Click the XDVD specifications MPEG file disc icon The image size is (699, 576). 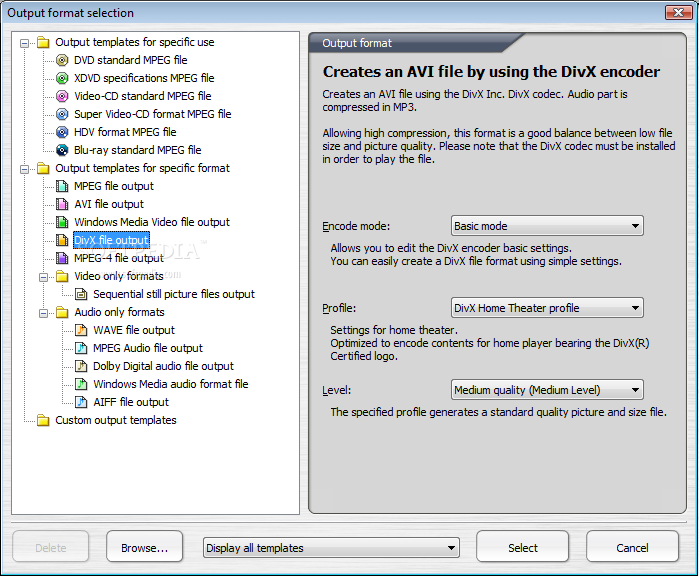click(62, 78)
